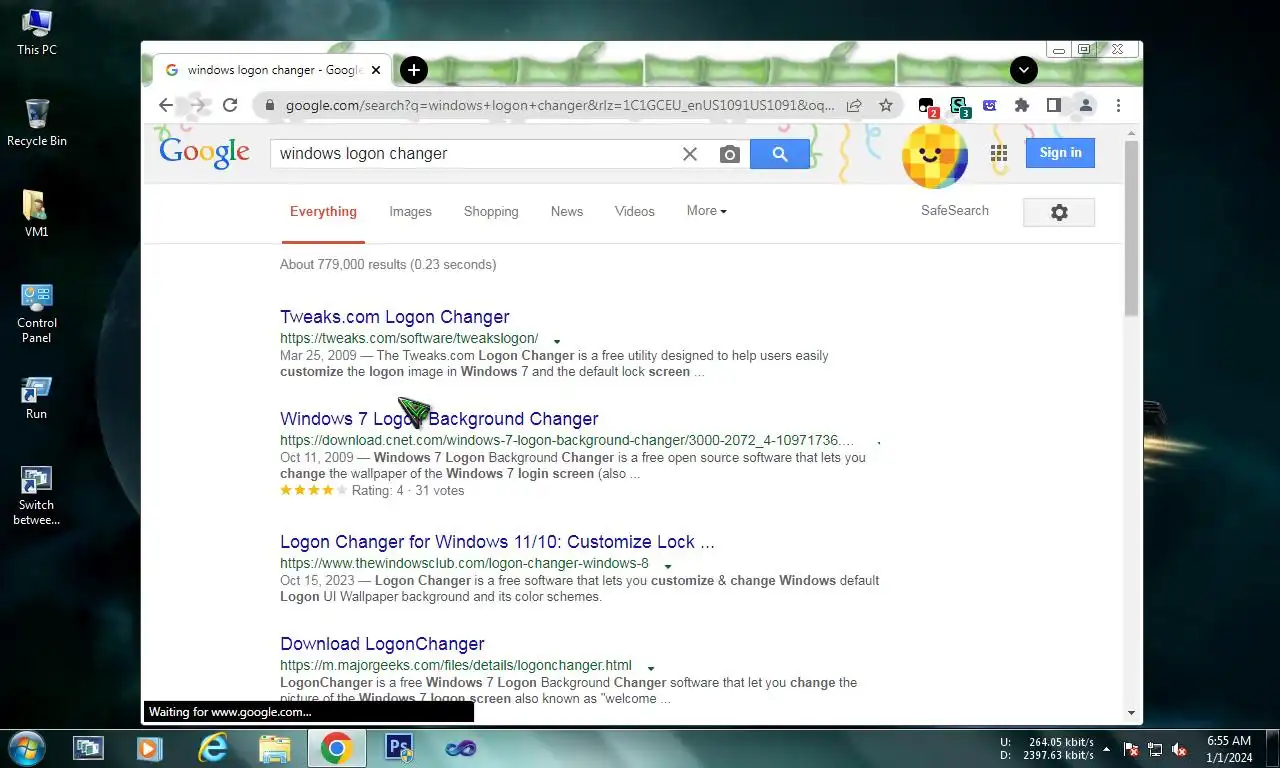Image resolution: width=1280 pixels, height=768 pixels.
Task: Expand thewindowsclub.com result options arrow
Action: 667,565
